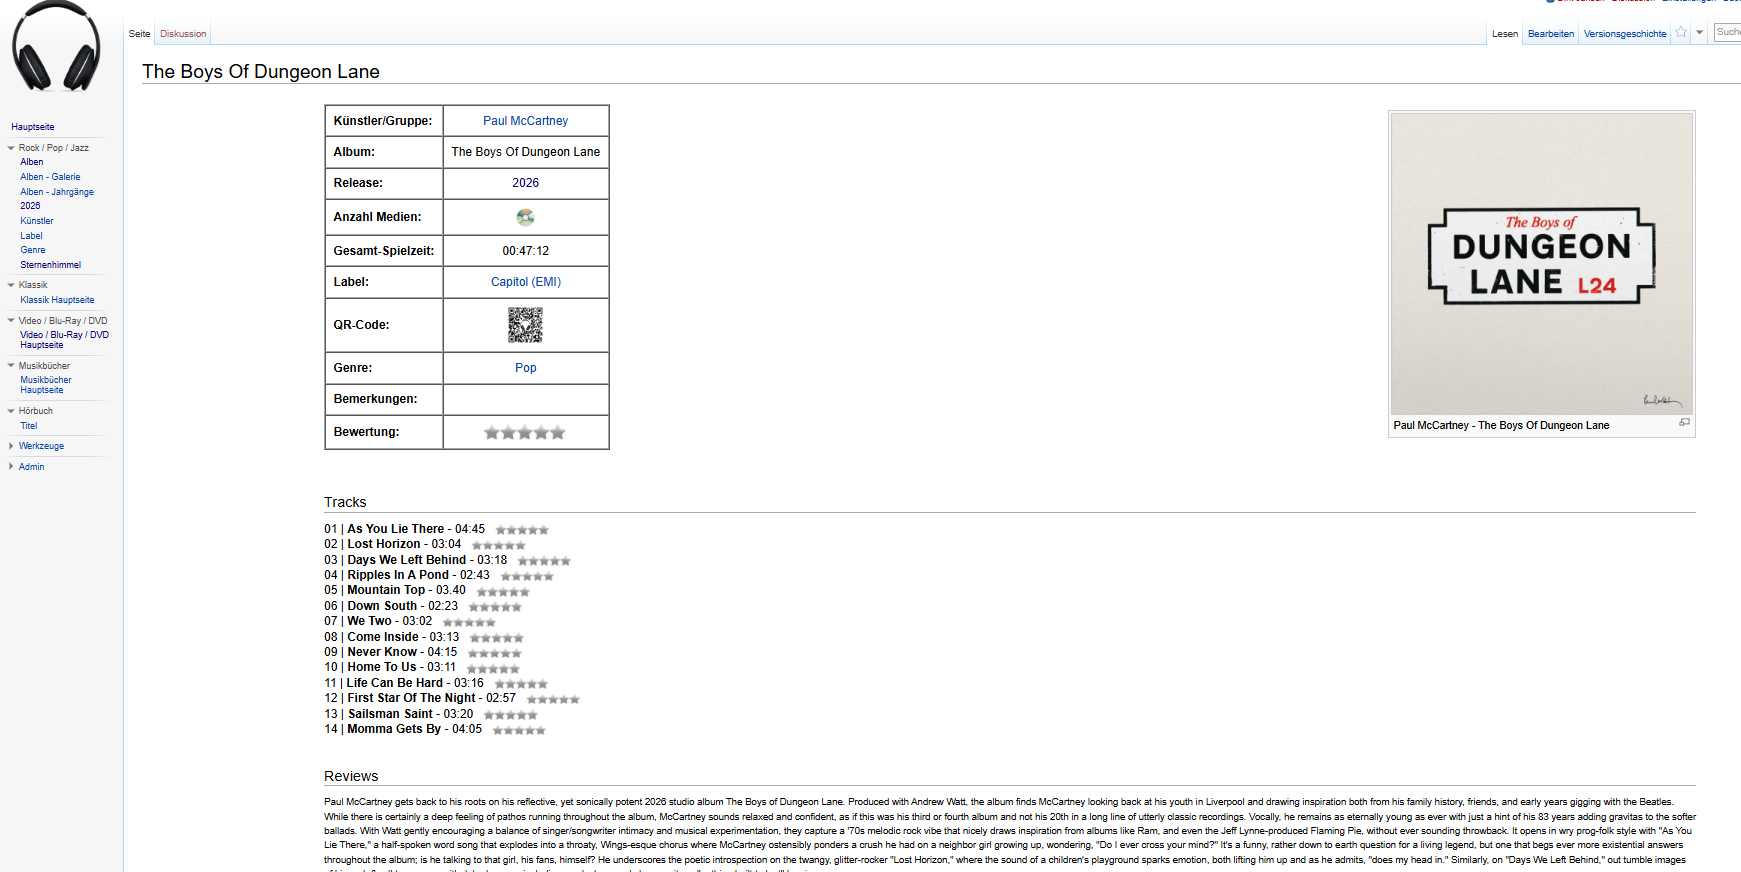The image size is (1741, 872).
Task: Click star rating for Life Can Be Hard
Action: [x=521, y=684]
